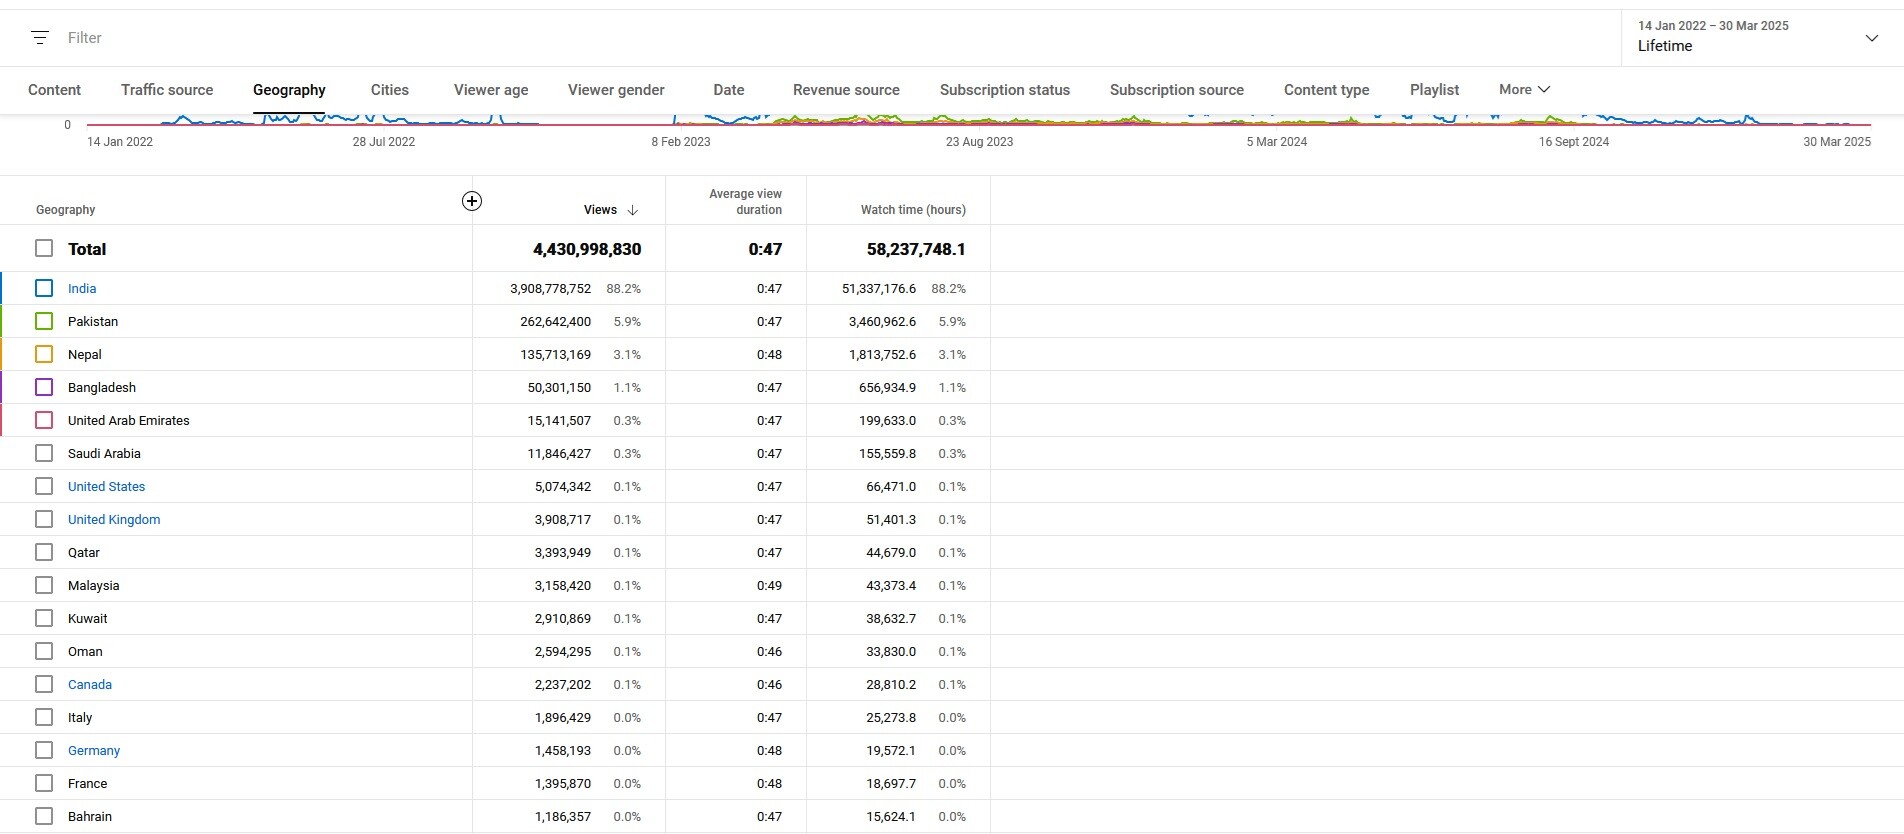Screen dimensions: 1904x834
Task: Open the Viewer age tab
Action: tap(491, 90)
